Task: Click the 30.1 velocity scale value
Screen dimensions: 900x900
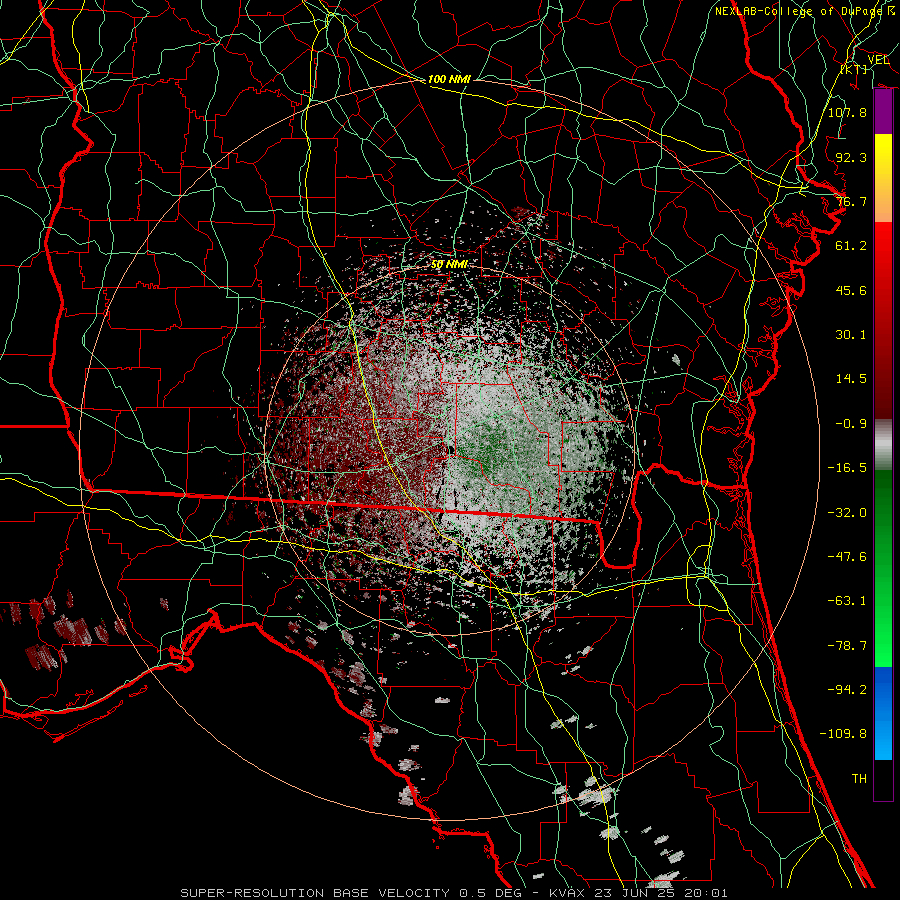Action: coord(851,335)
